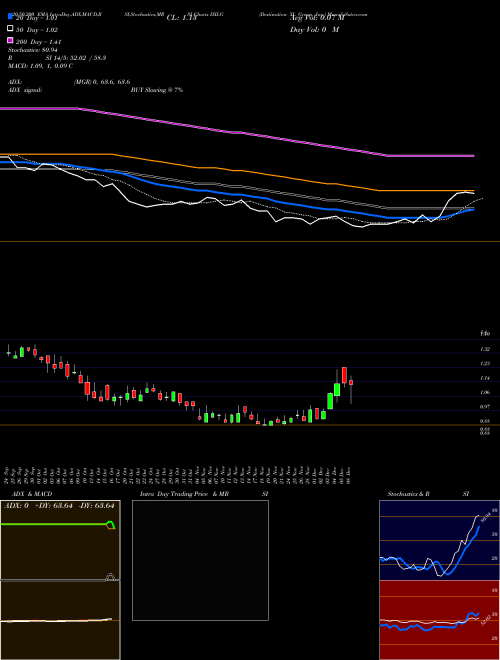Click the 'Avg Vol: 0.07 M' label
This screenshot has height=660, width=500.
pos(317,18)
